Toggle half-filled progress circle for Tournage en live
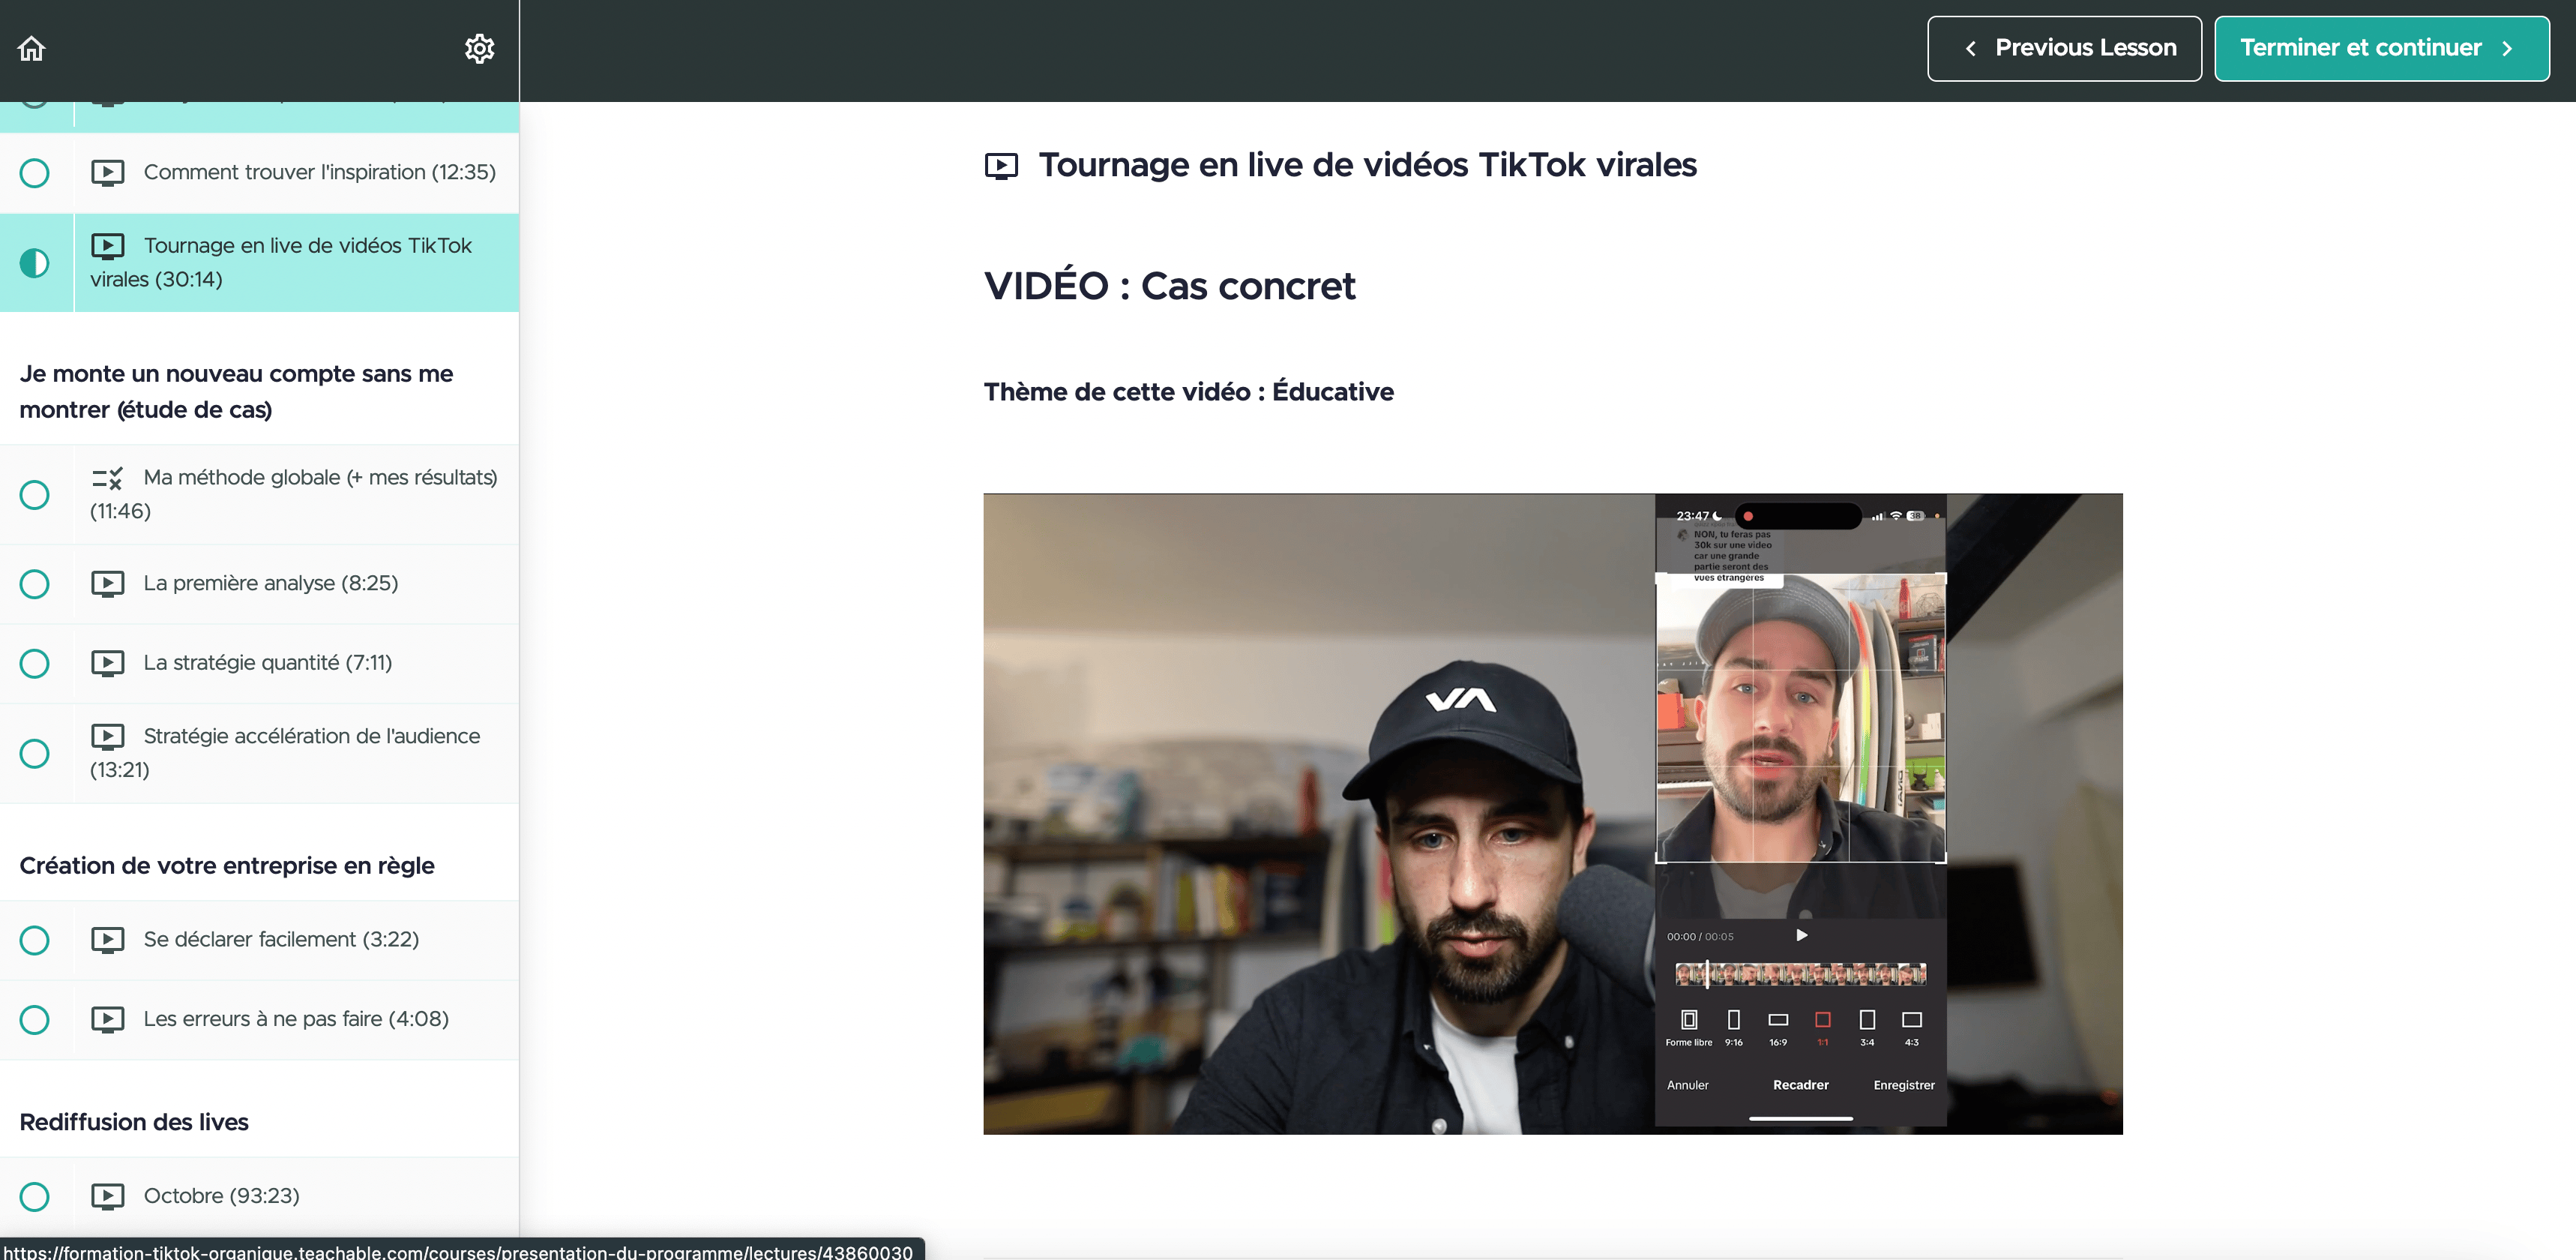Viewport: 2576px width, 1260px height. 35,263
